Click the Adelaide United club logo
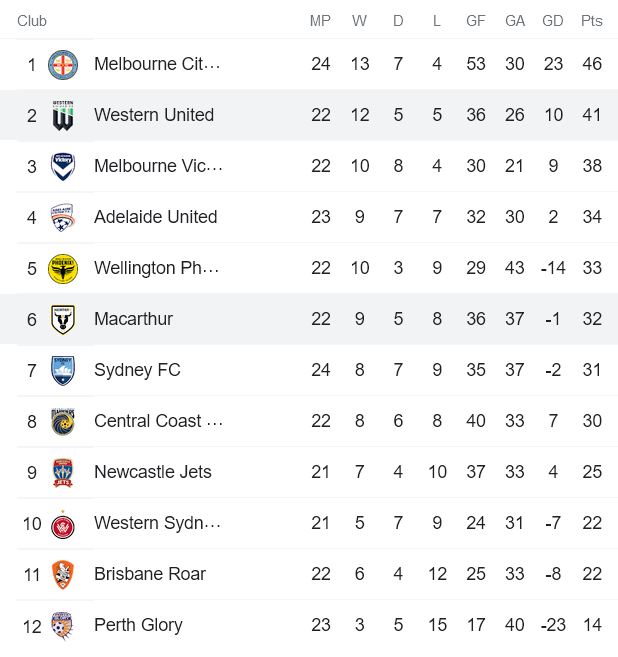 coord(64,217)
